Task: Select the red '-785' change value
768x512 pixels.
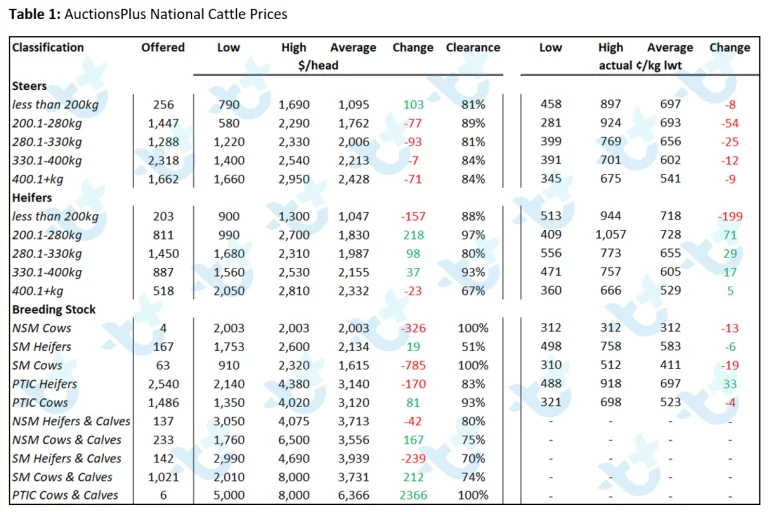Action: [413, 365]
